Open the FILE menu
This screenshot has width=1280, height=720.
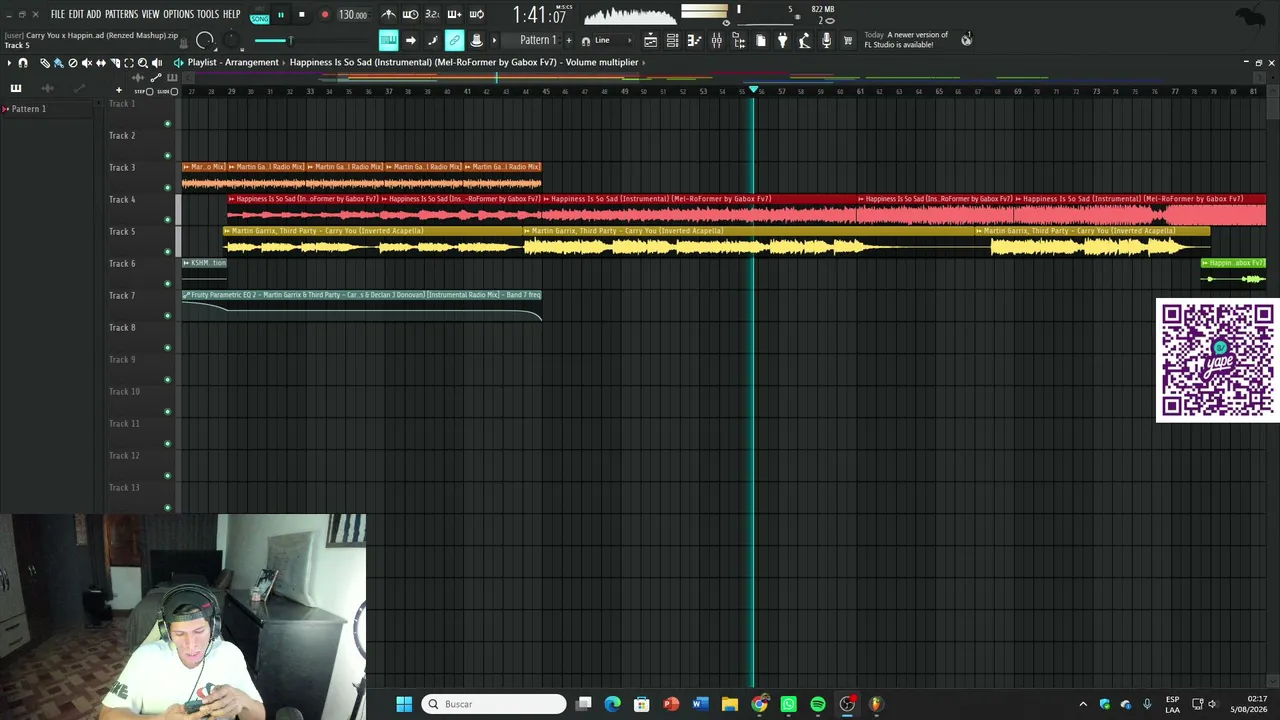click(57, 15)
